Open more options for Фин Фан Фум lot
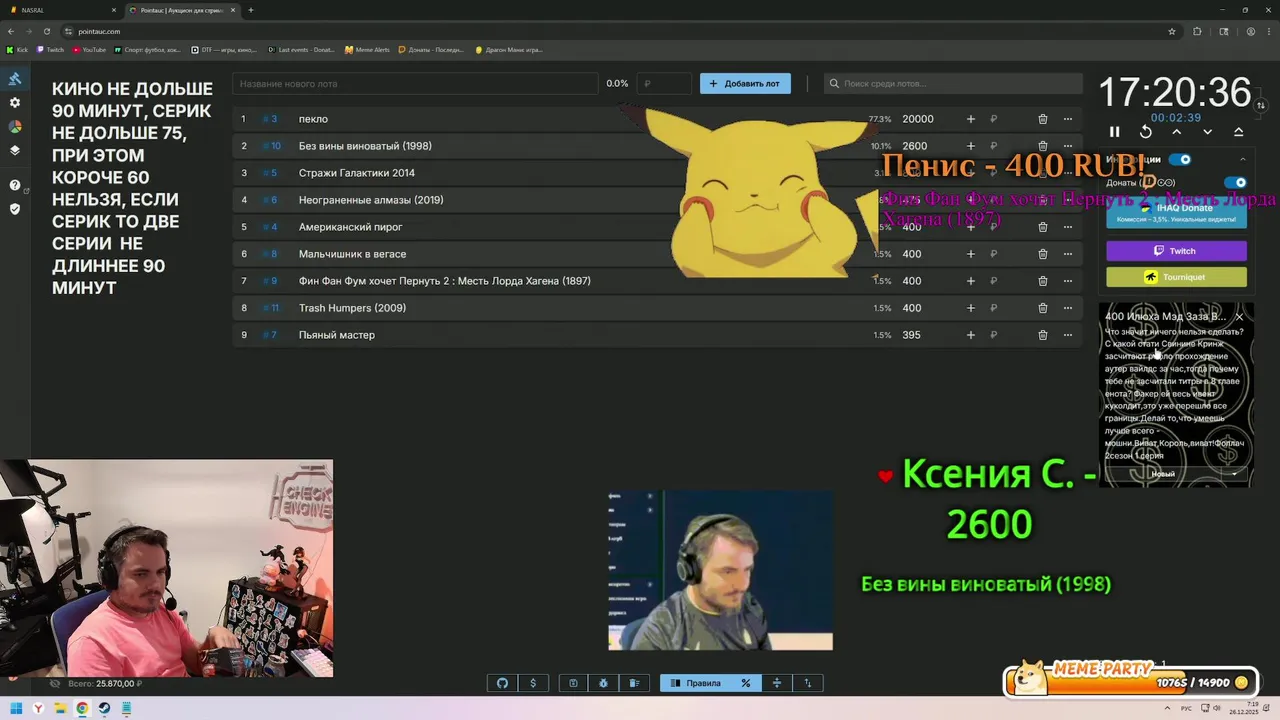 1068,281
